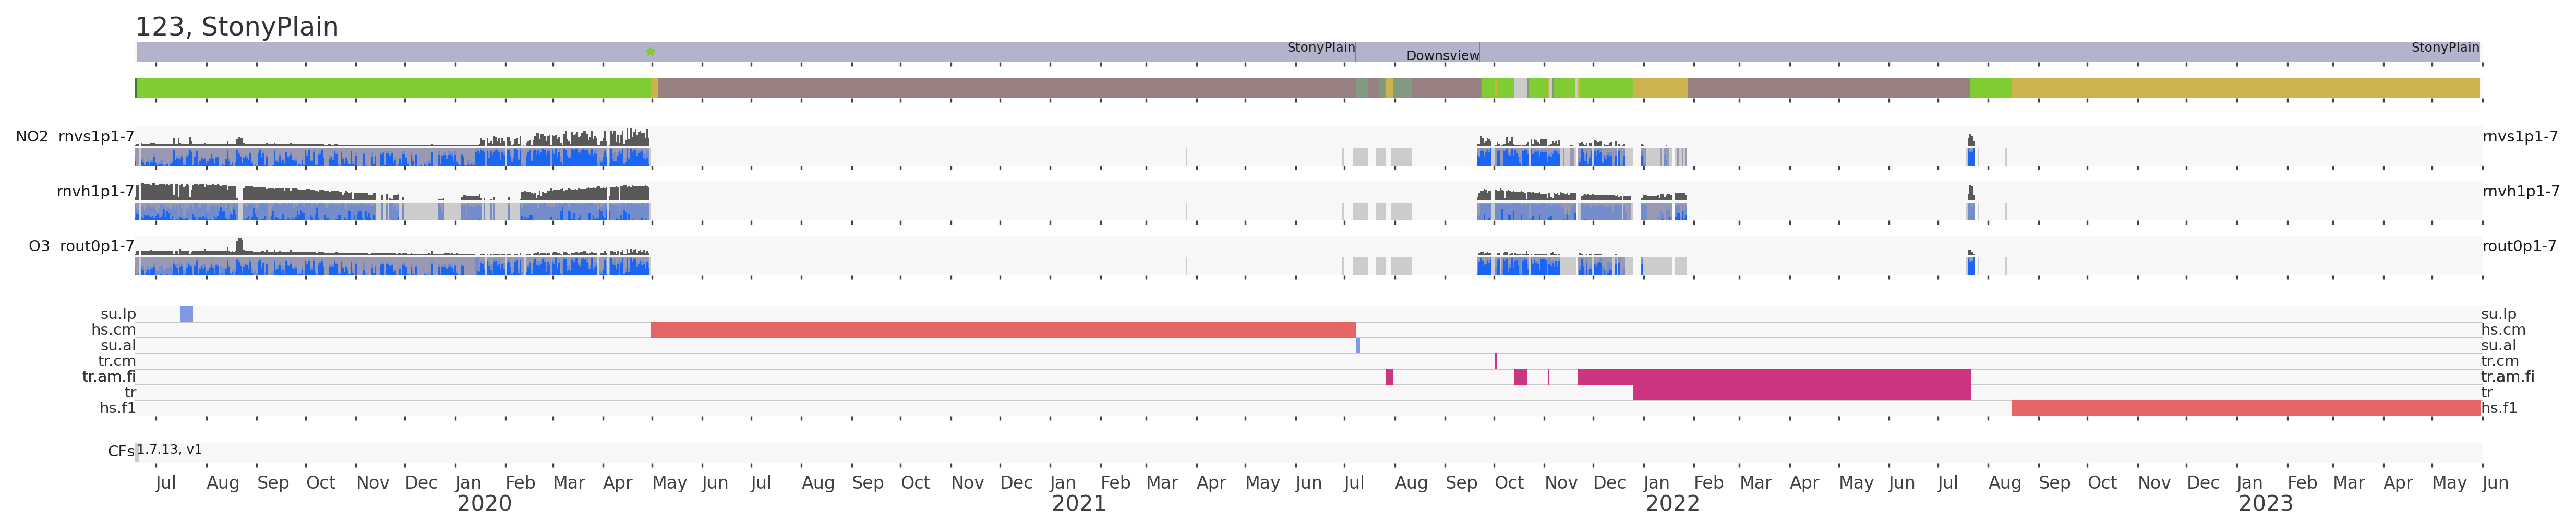The height and width of the screenshot is (531, 2576).
Task: Select the red hs.f1 event bar
Action: tap(2245, 408)
